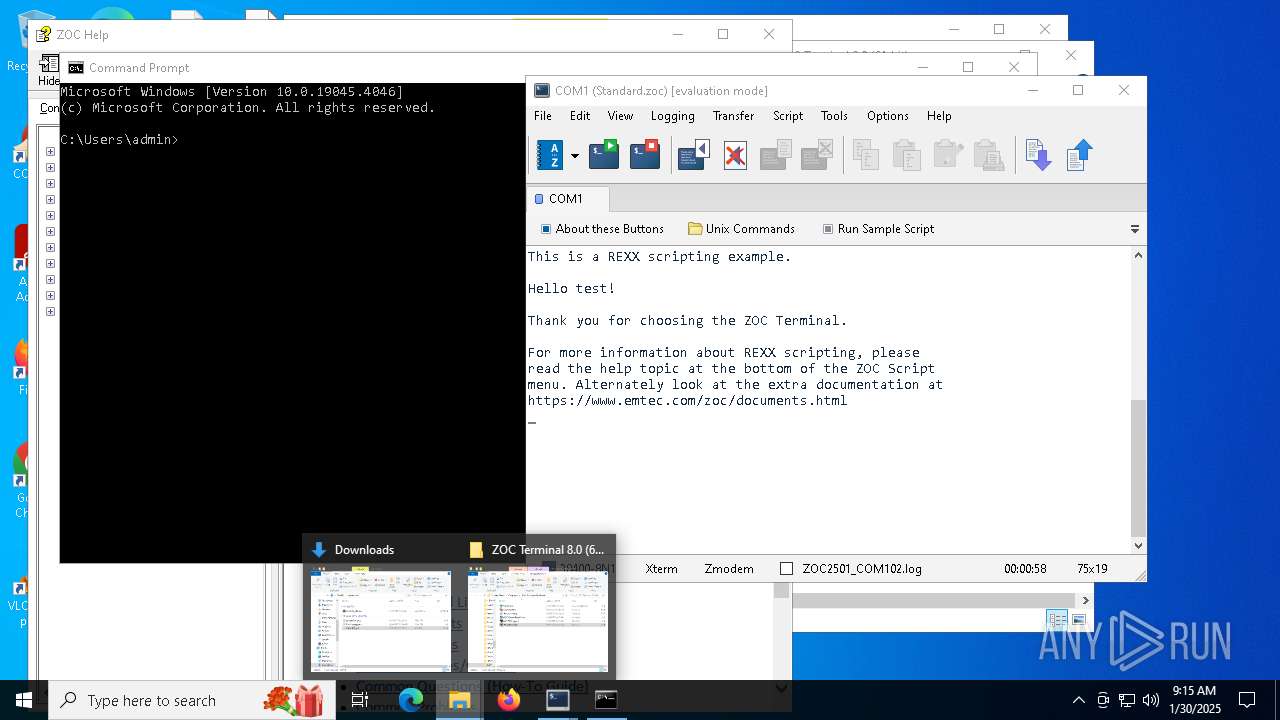Open the network tray icon

click(1127, 700)
